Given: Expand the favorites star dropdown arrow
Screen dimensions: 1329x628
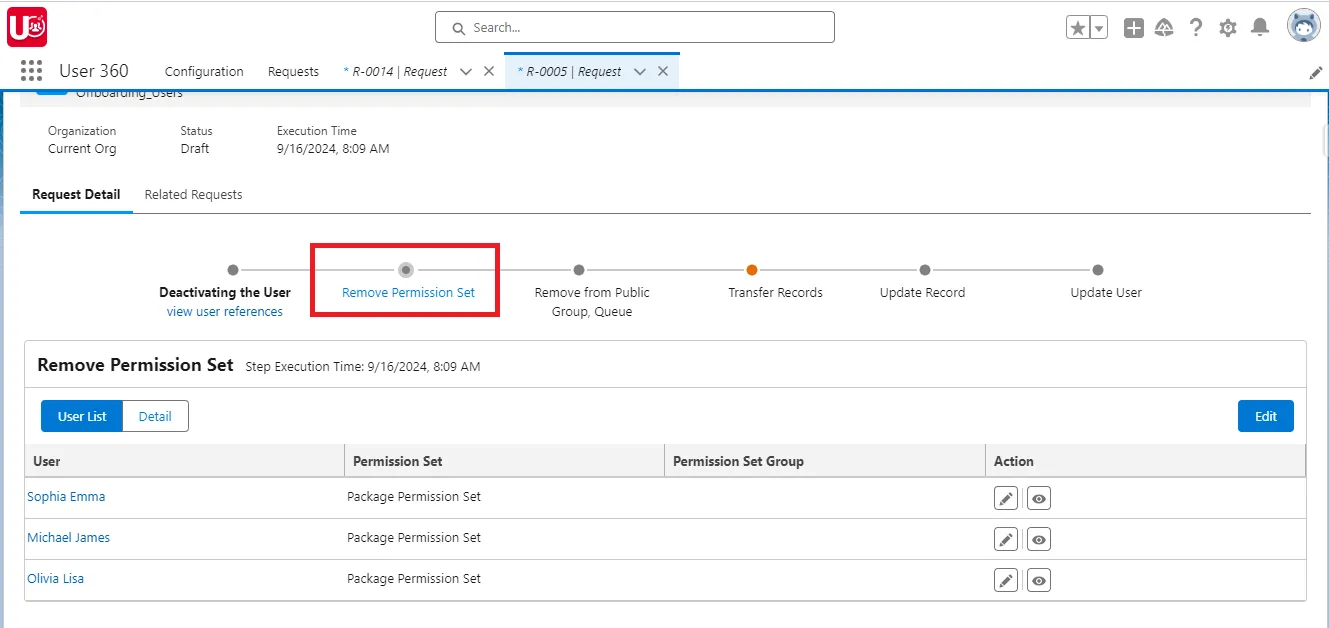Looking at the screenshot, I should pyautogui.click(x=1096, y=27).
